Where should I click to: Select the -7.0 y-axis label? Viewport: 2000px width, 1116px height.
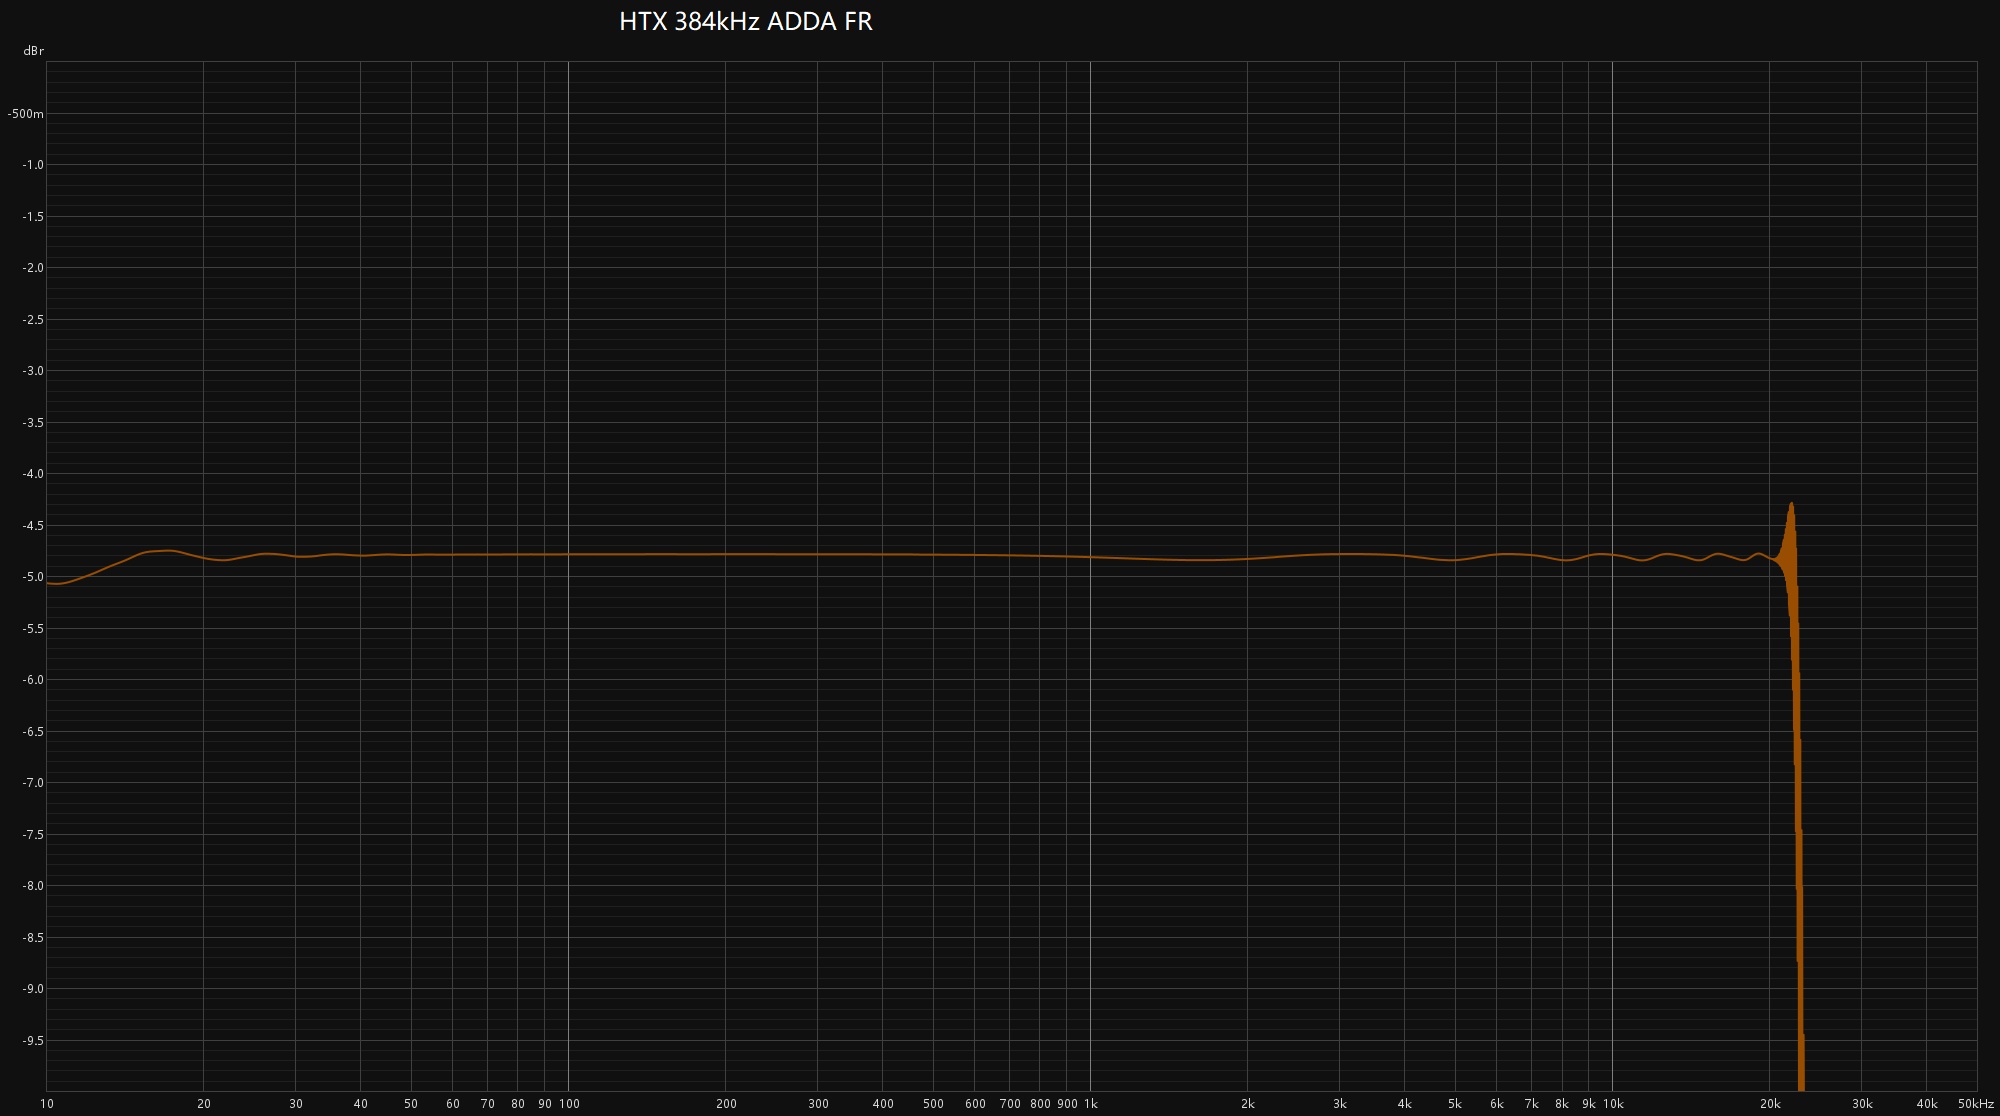pos(33,783)
